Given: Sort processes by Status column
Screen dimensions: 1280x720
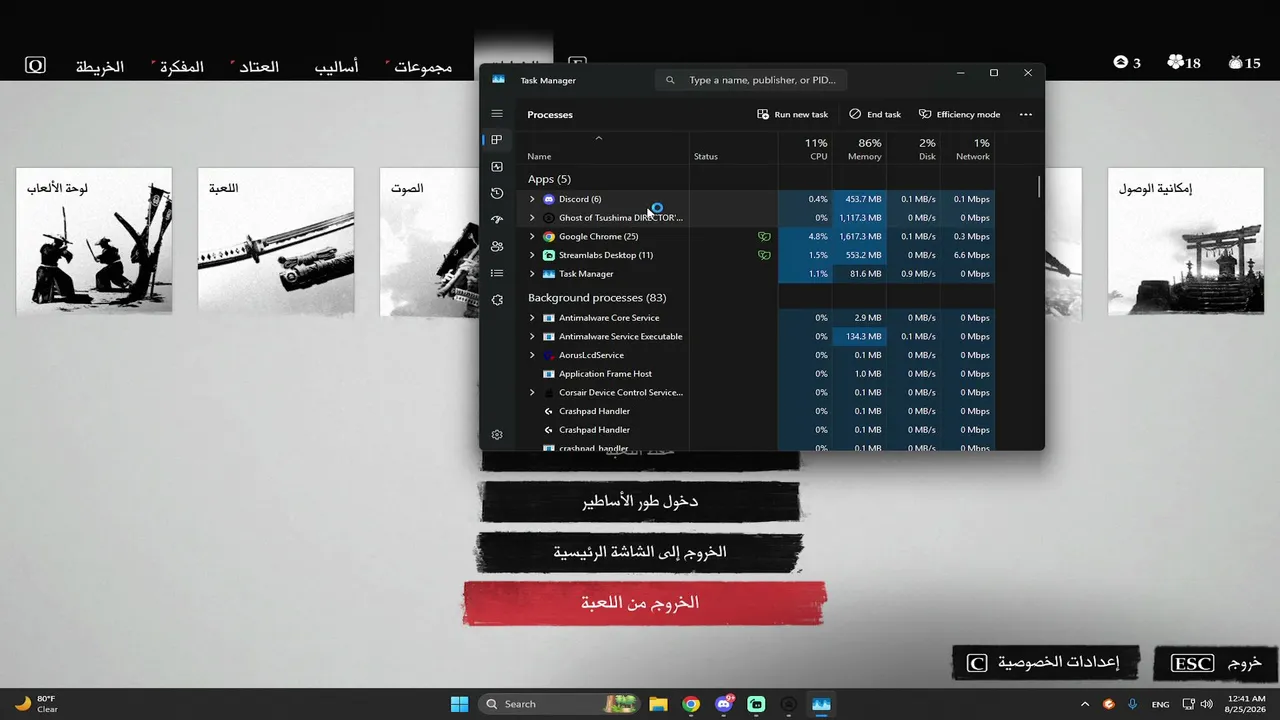Looking at the screenshot, I should pos(733,149).
